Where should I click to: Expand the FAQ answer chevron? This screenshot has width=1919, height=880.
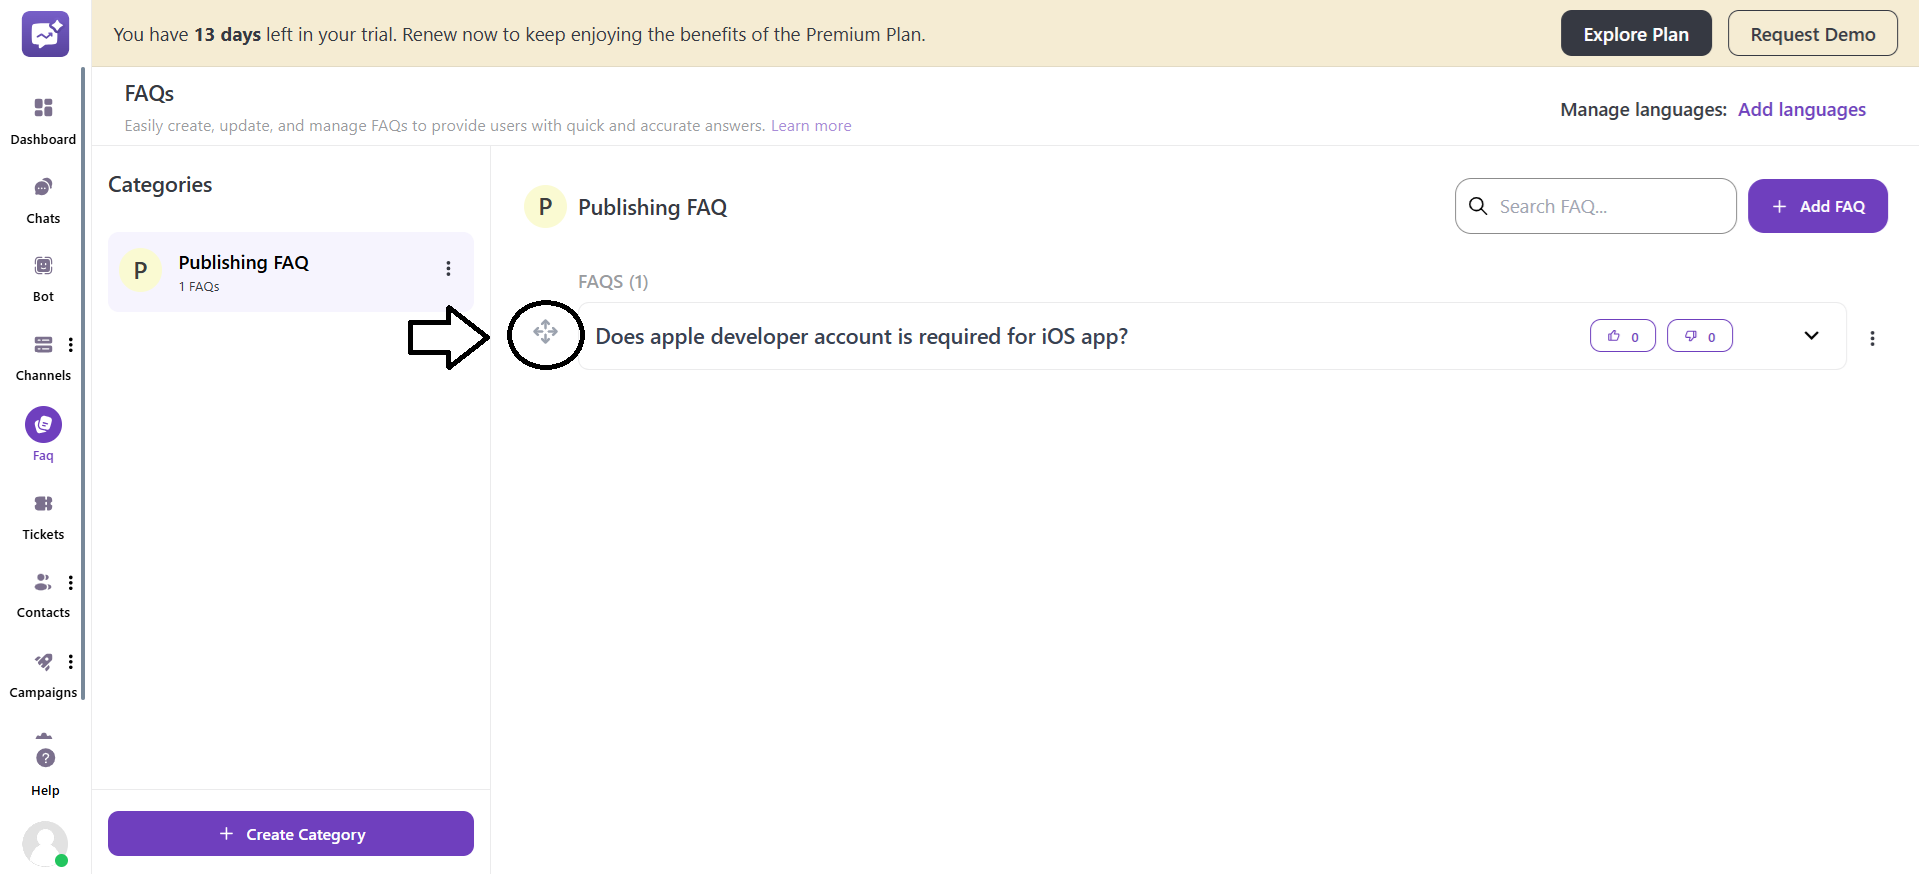1811,336
